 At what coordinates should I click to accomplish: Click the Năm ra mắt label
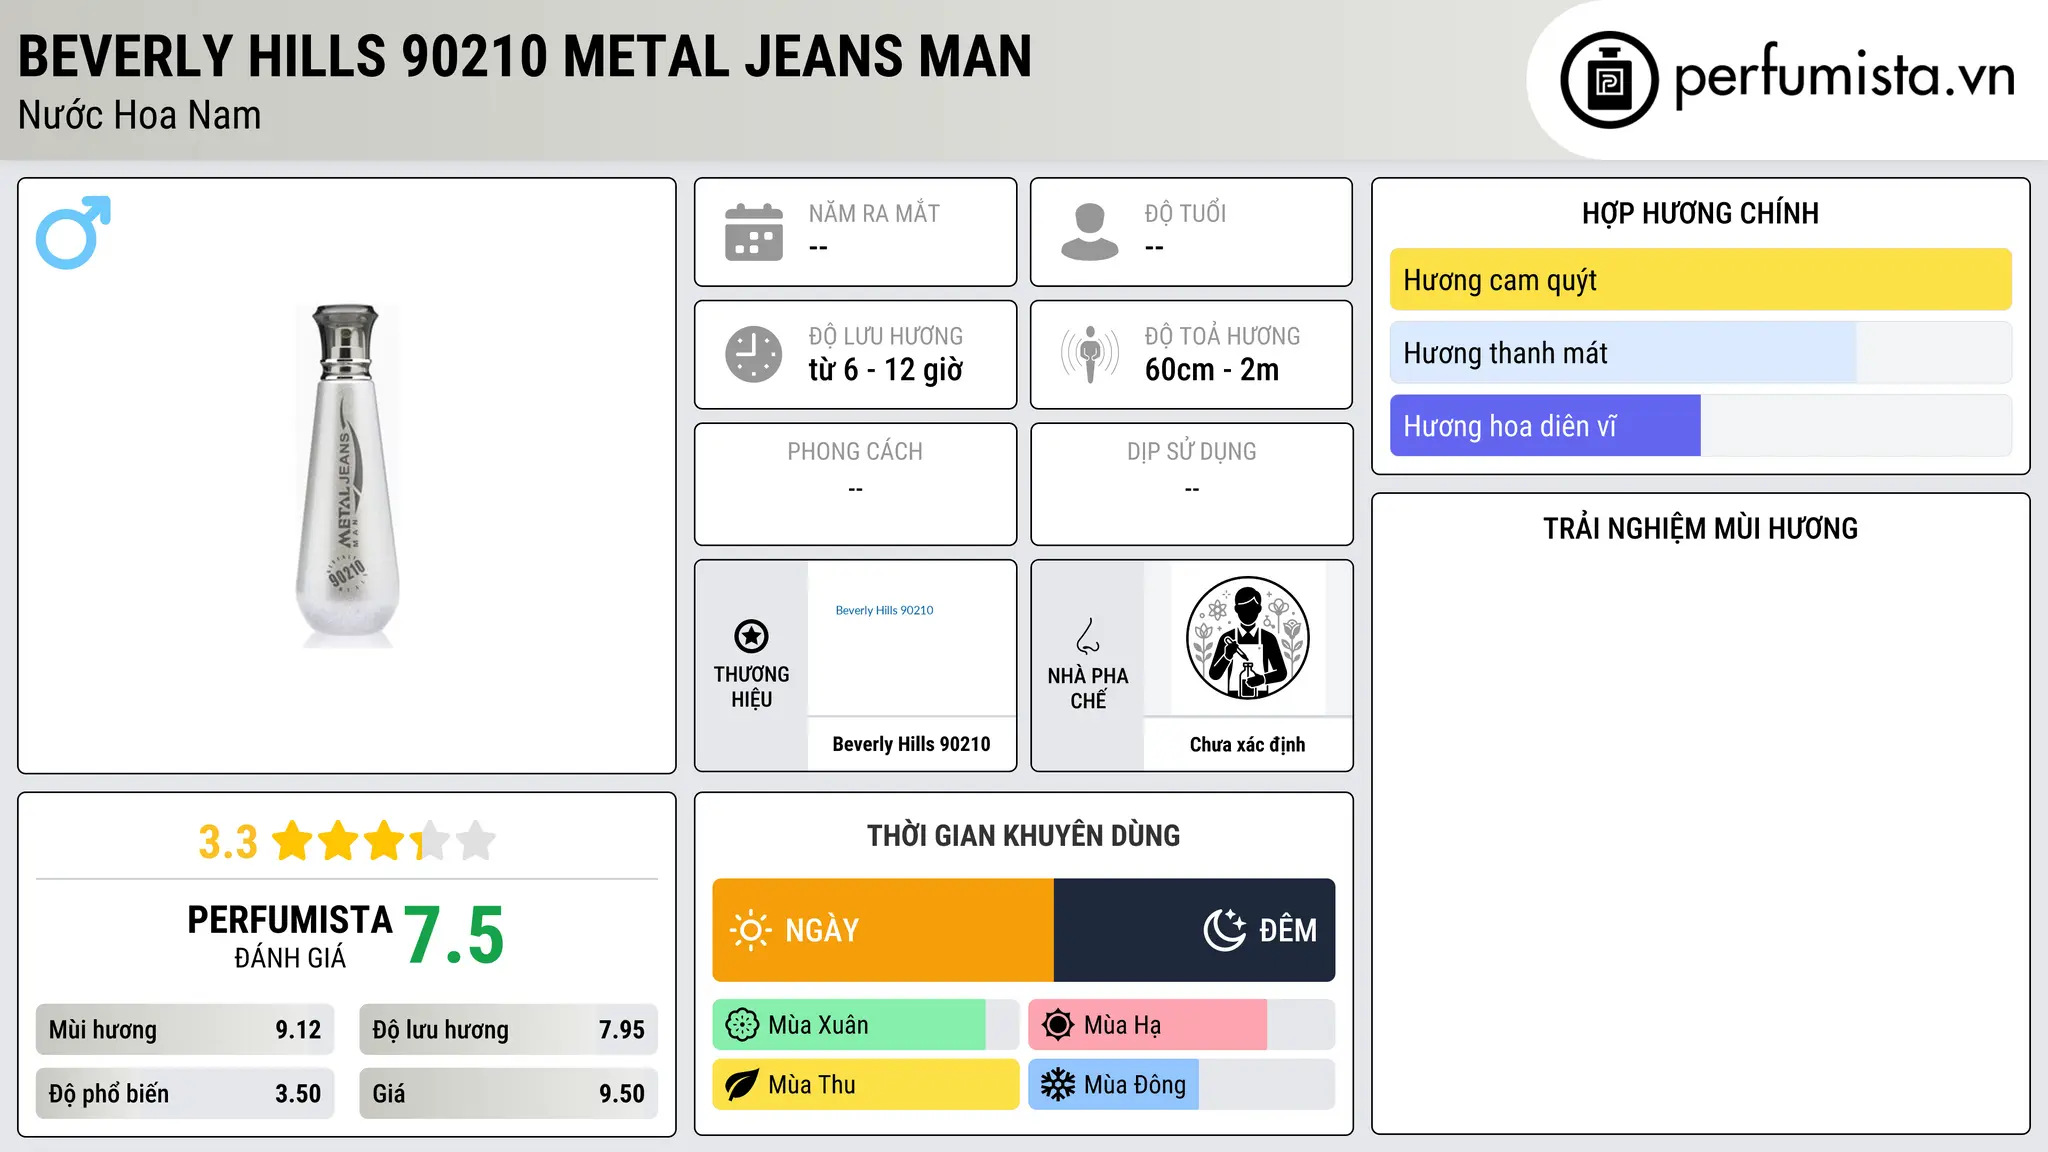(874, 213)
